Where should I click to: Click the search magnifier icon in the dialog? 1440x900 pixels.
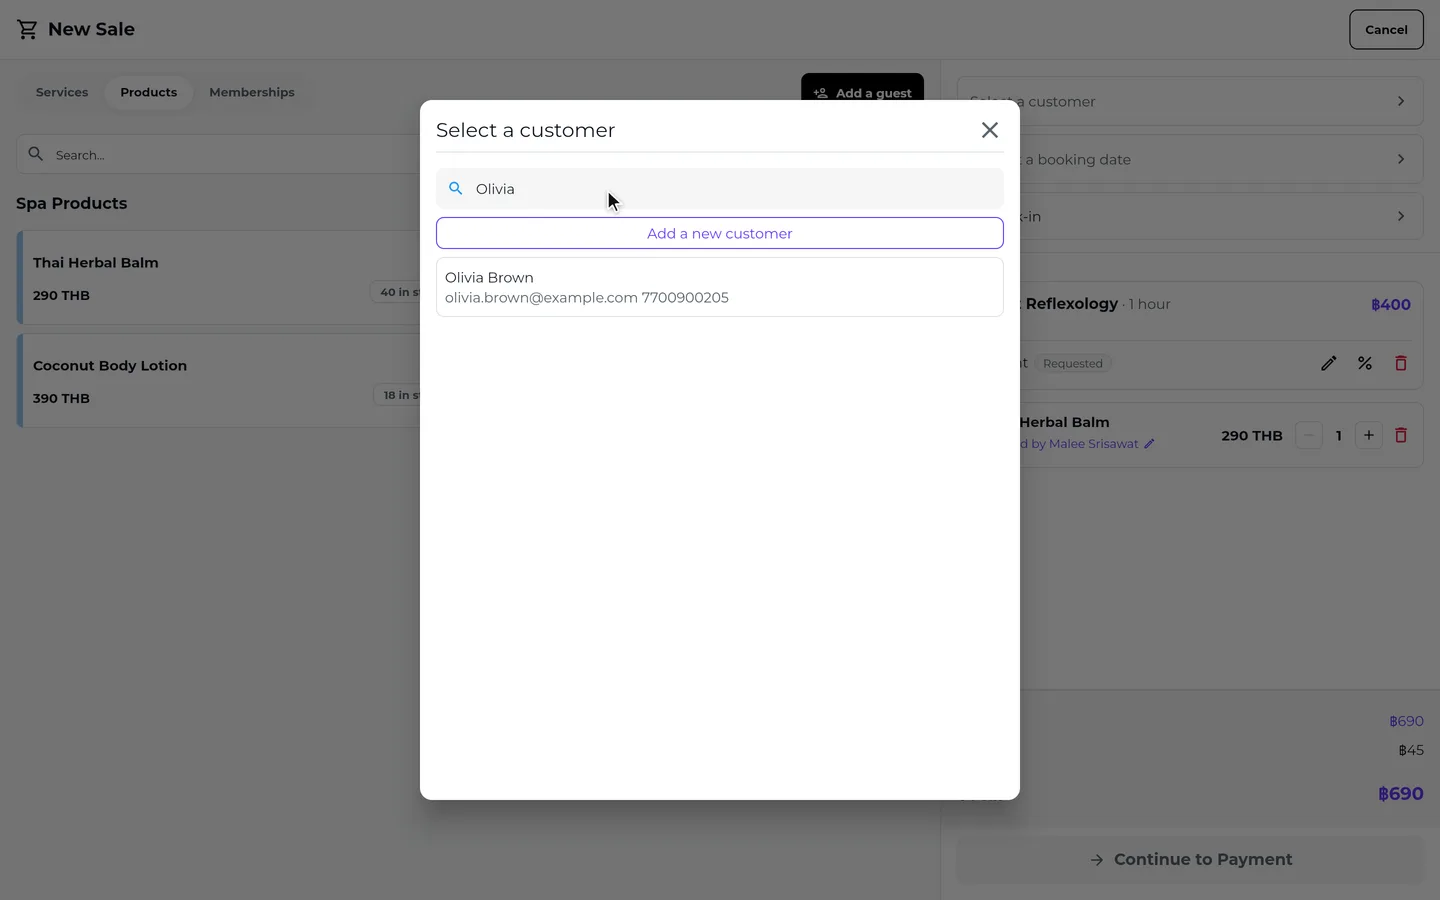click(456, 188)
